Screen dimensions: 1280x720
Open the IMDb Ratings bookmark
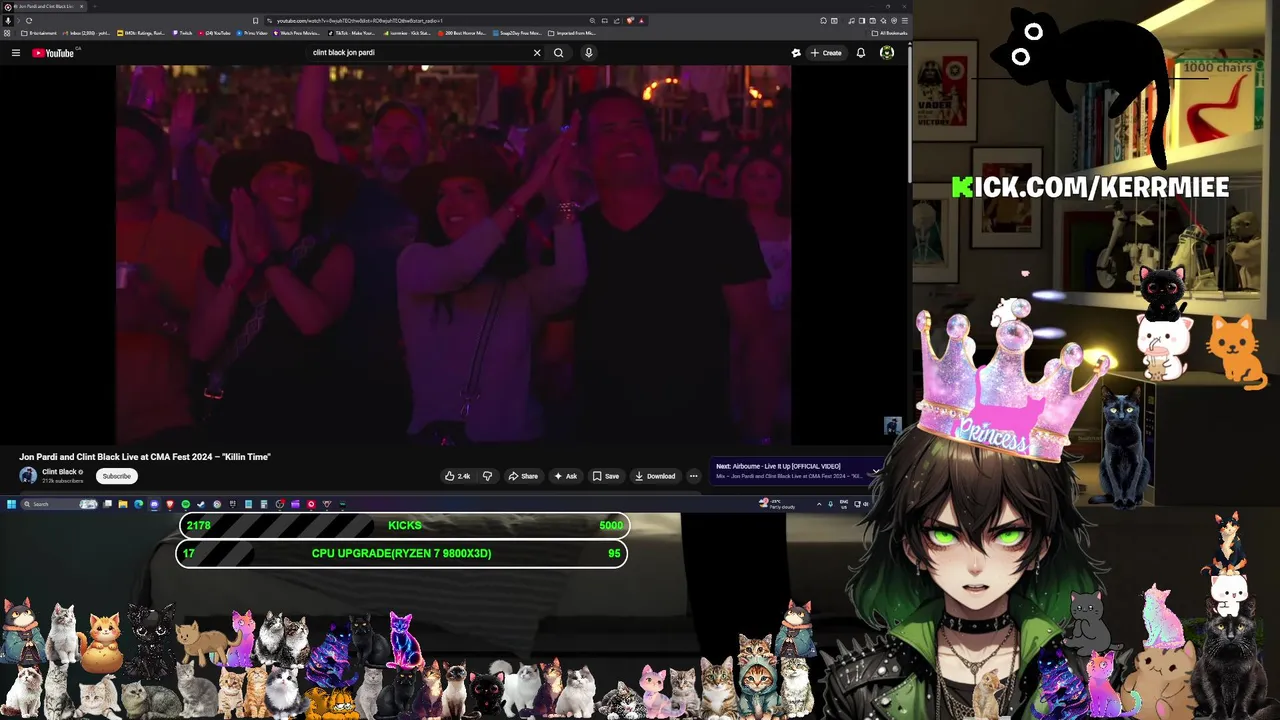[141, 33]
